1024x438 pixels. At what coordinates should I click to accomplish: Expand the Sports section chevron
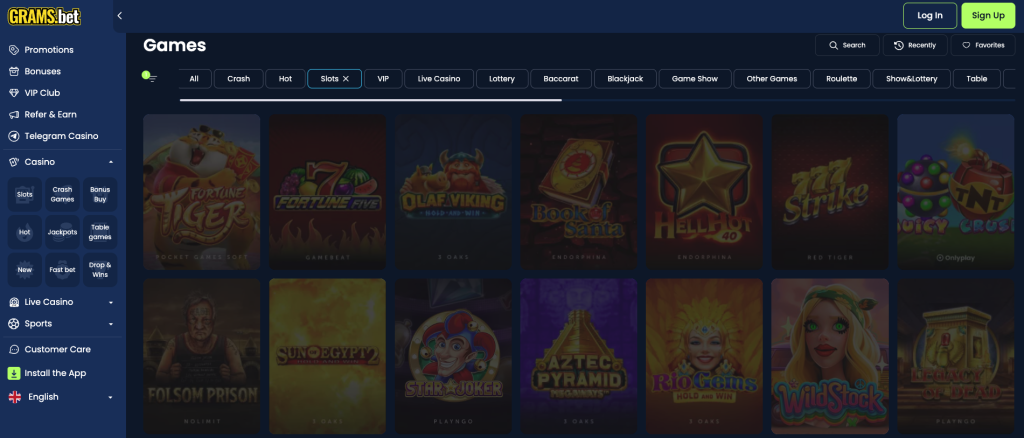(x=111, y=324)
